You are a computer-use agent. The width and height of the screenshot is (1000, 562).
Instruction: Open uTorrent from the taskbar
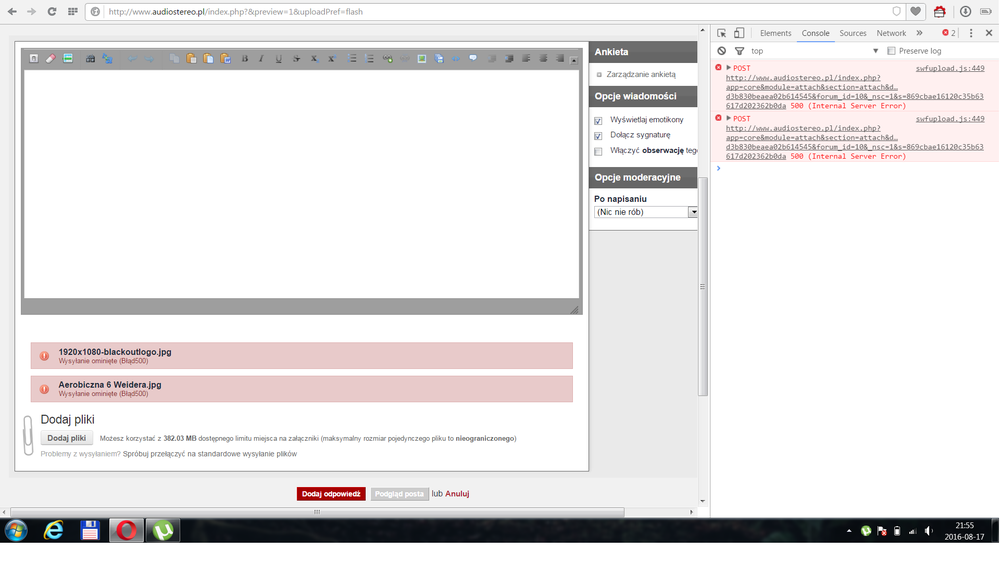pyautogui.click(x=163, y=530)
